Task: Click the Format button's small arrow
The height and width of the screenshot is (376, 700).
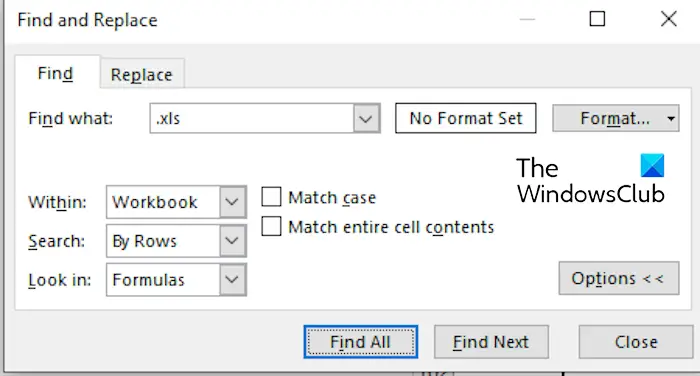Action: click(x=671, y=119)
